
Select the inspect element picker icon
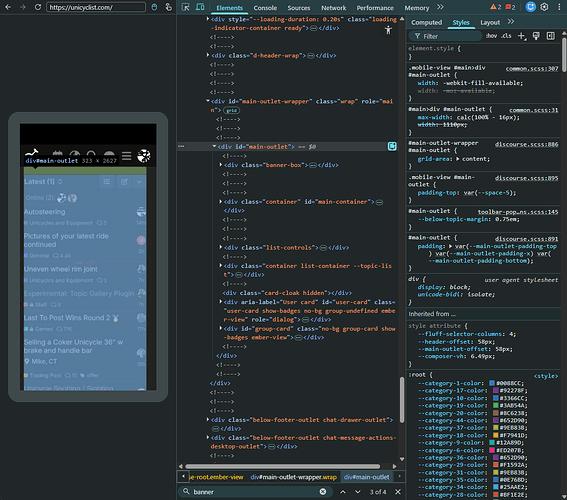point(186,7)
